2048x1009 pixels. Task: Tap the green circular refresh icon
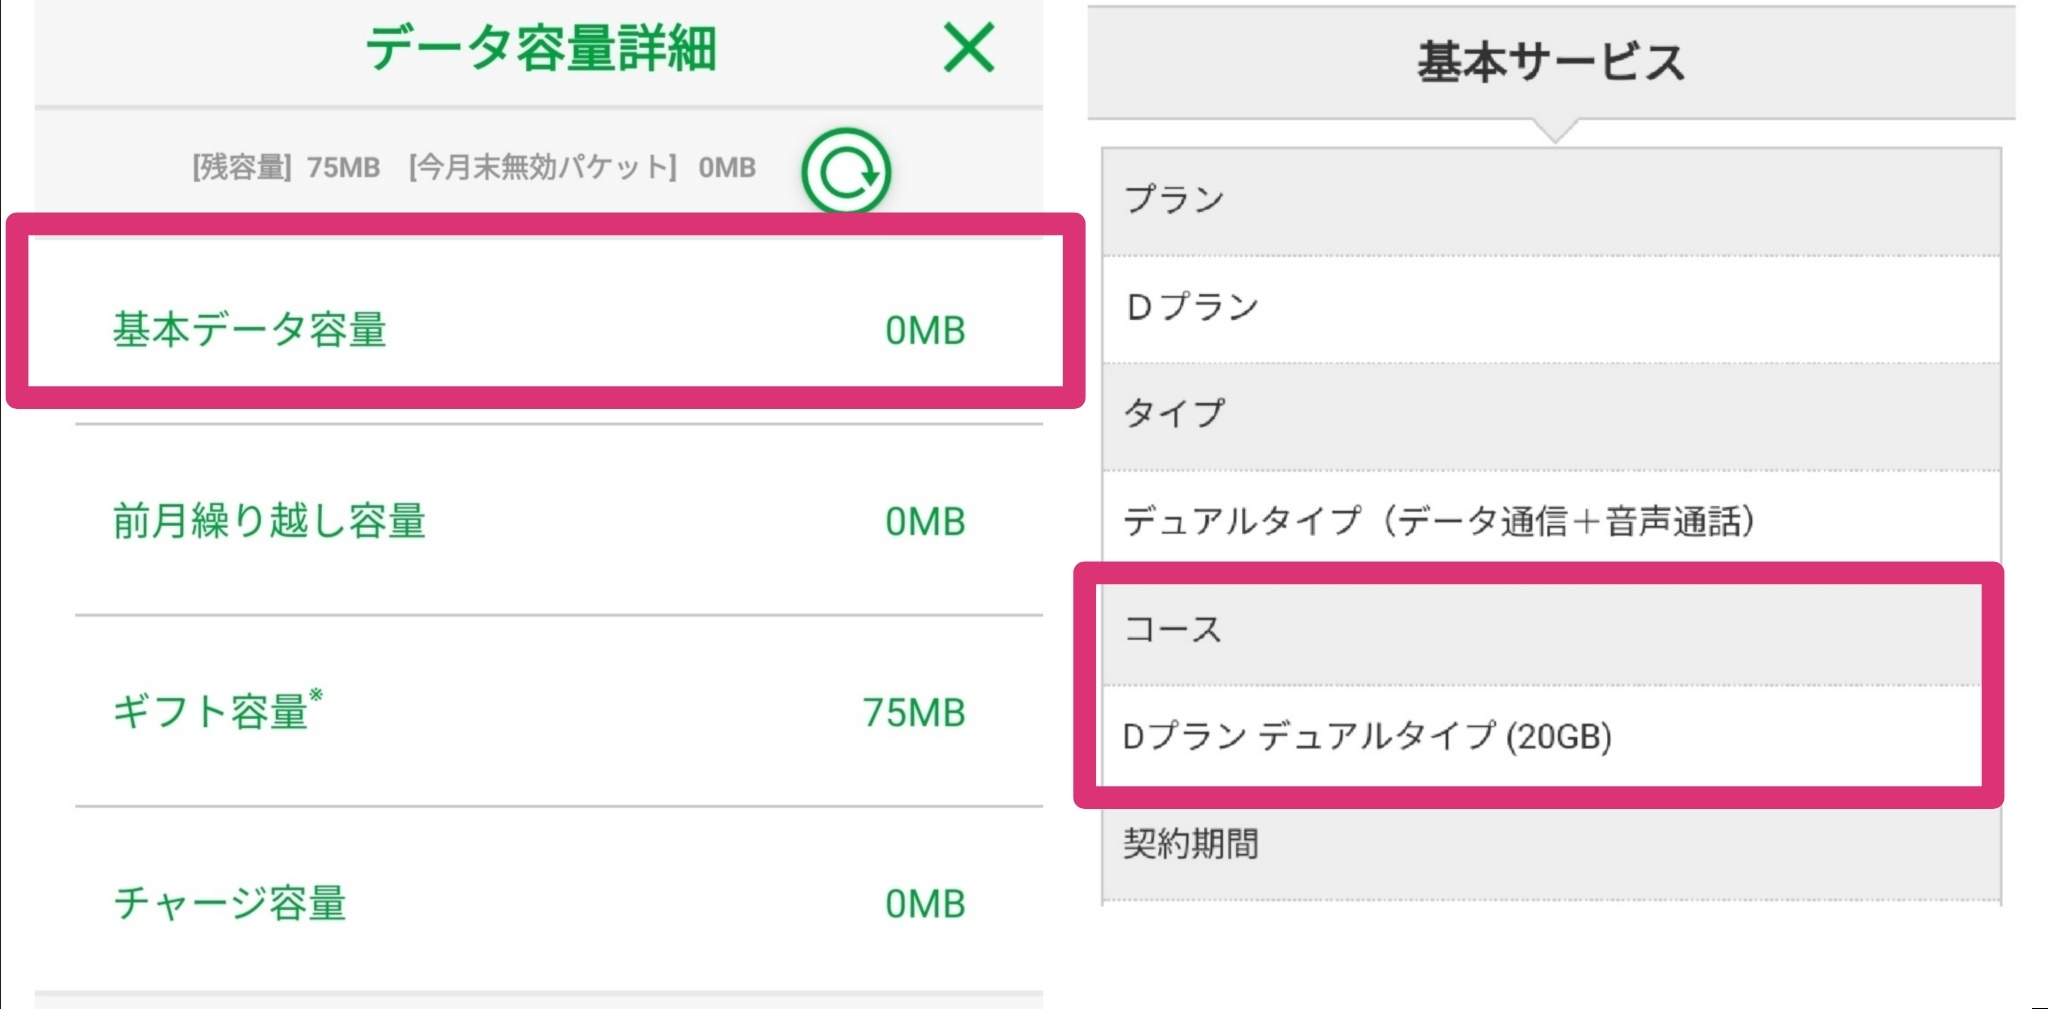(845, 171)
